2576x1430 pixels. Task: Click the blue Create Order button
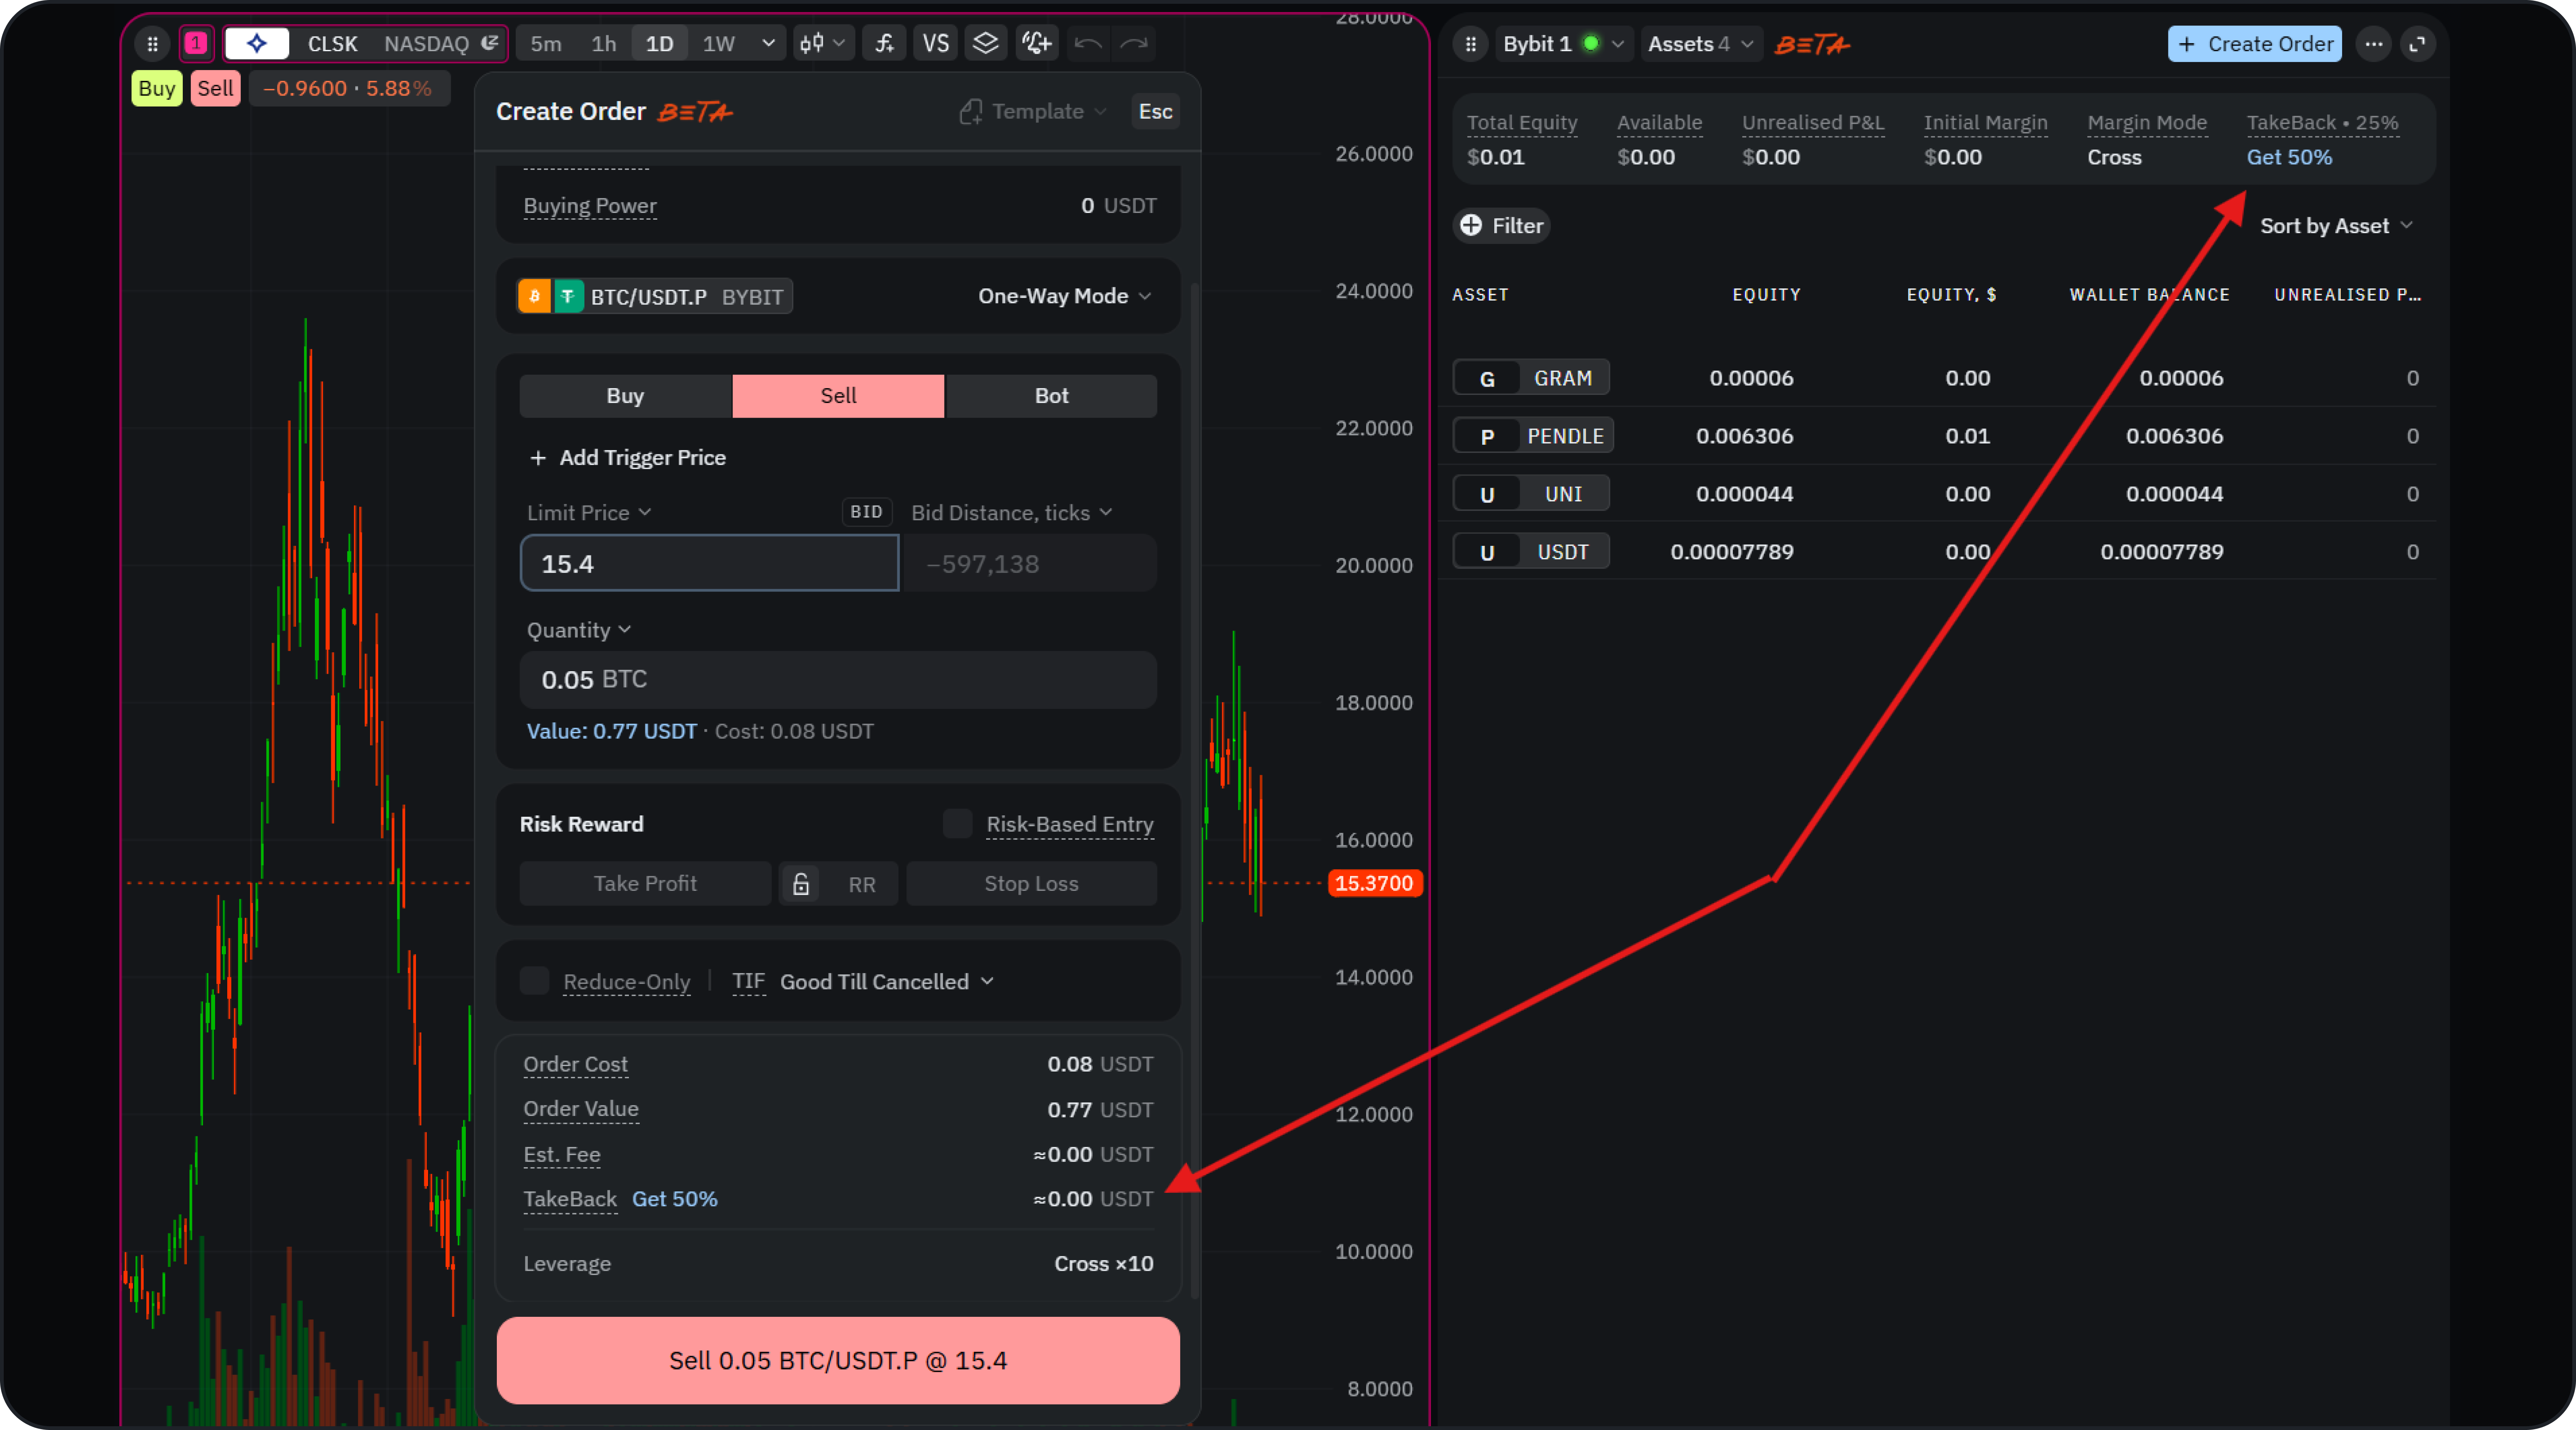[2254, 44]
